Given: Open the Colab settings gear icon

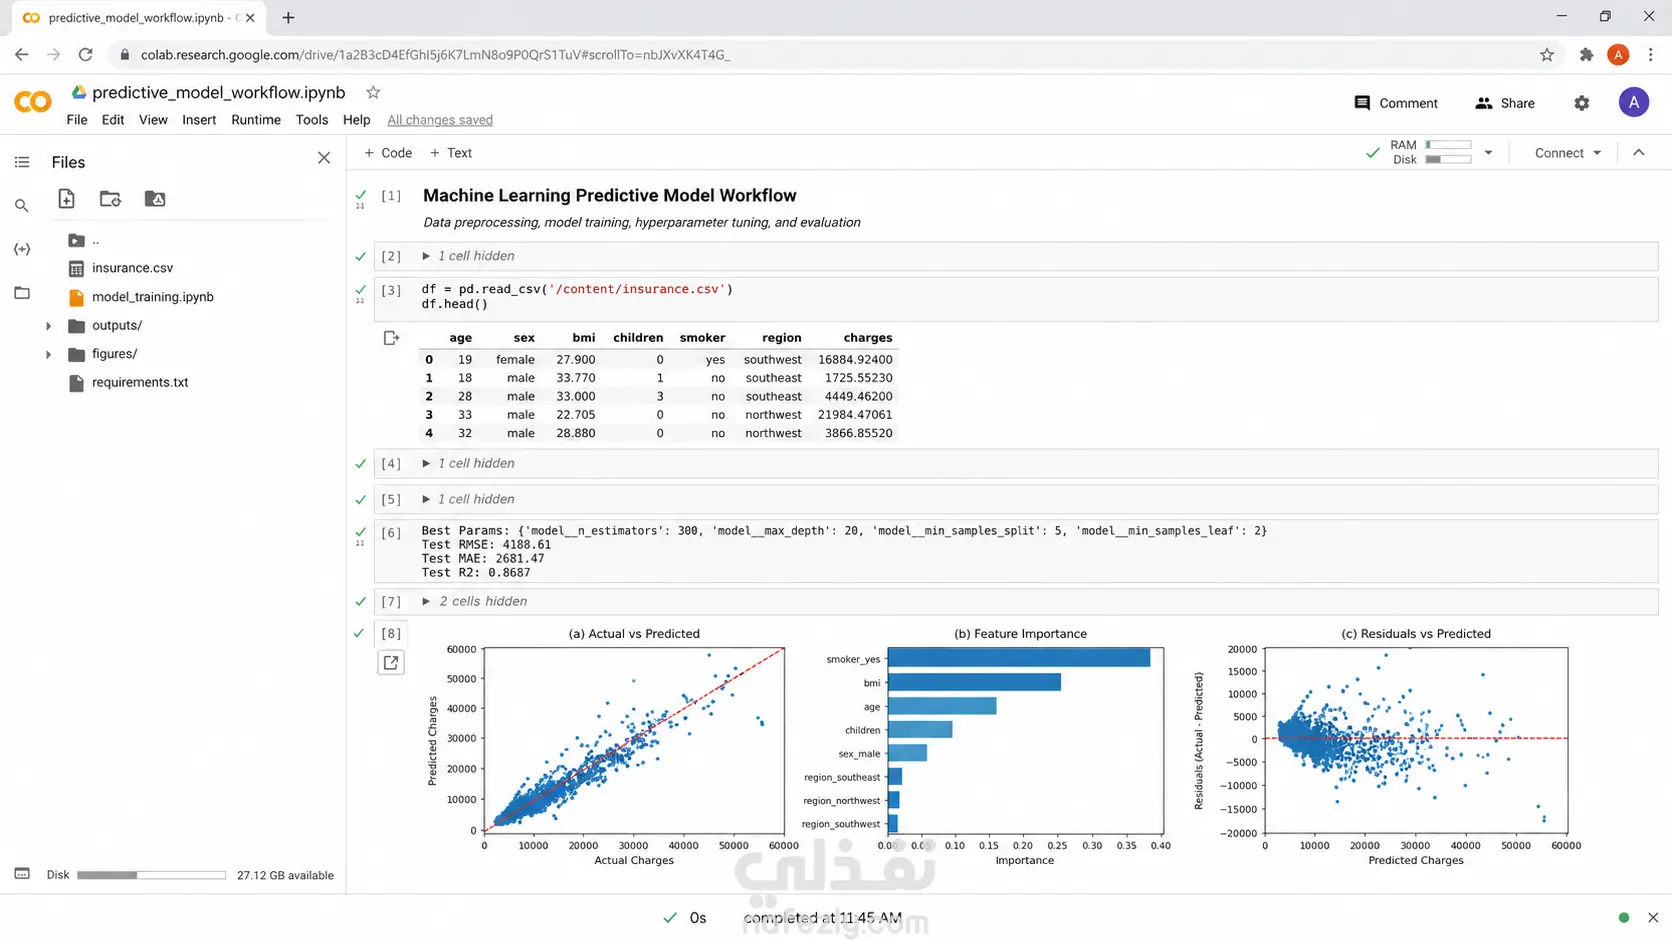Looking at the screenshot, I should click(1582, 103).
